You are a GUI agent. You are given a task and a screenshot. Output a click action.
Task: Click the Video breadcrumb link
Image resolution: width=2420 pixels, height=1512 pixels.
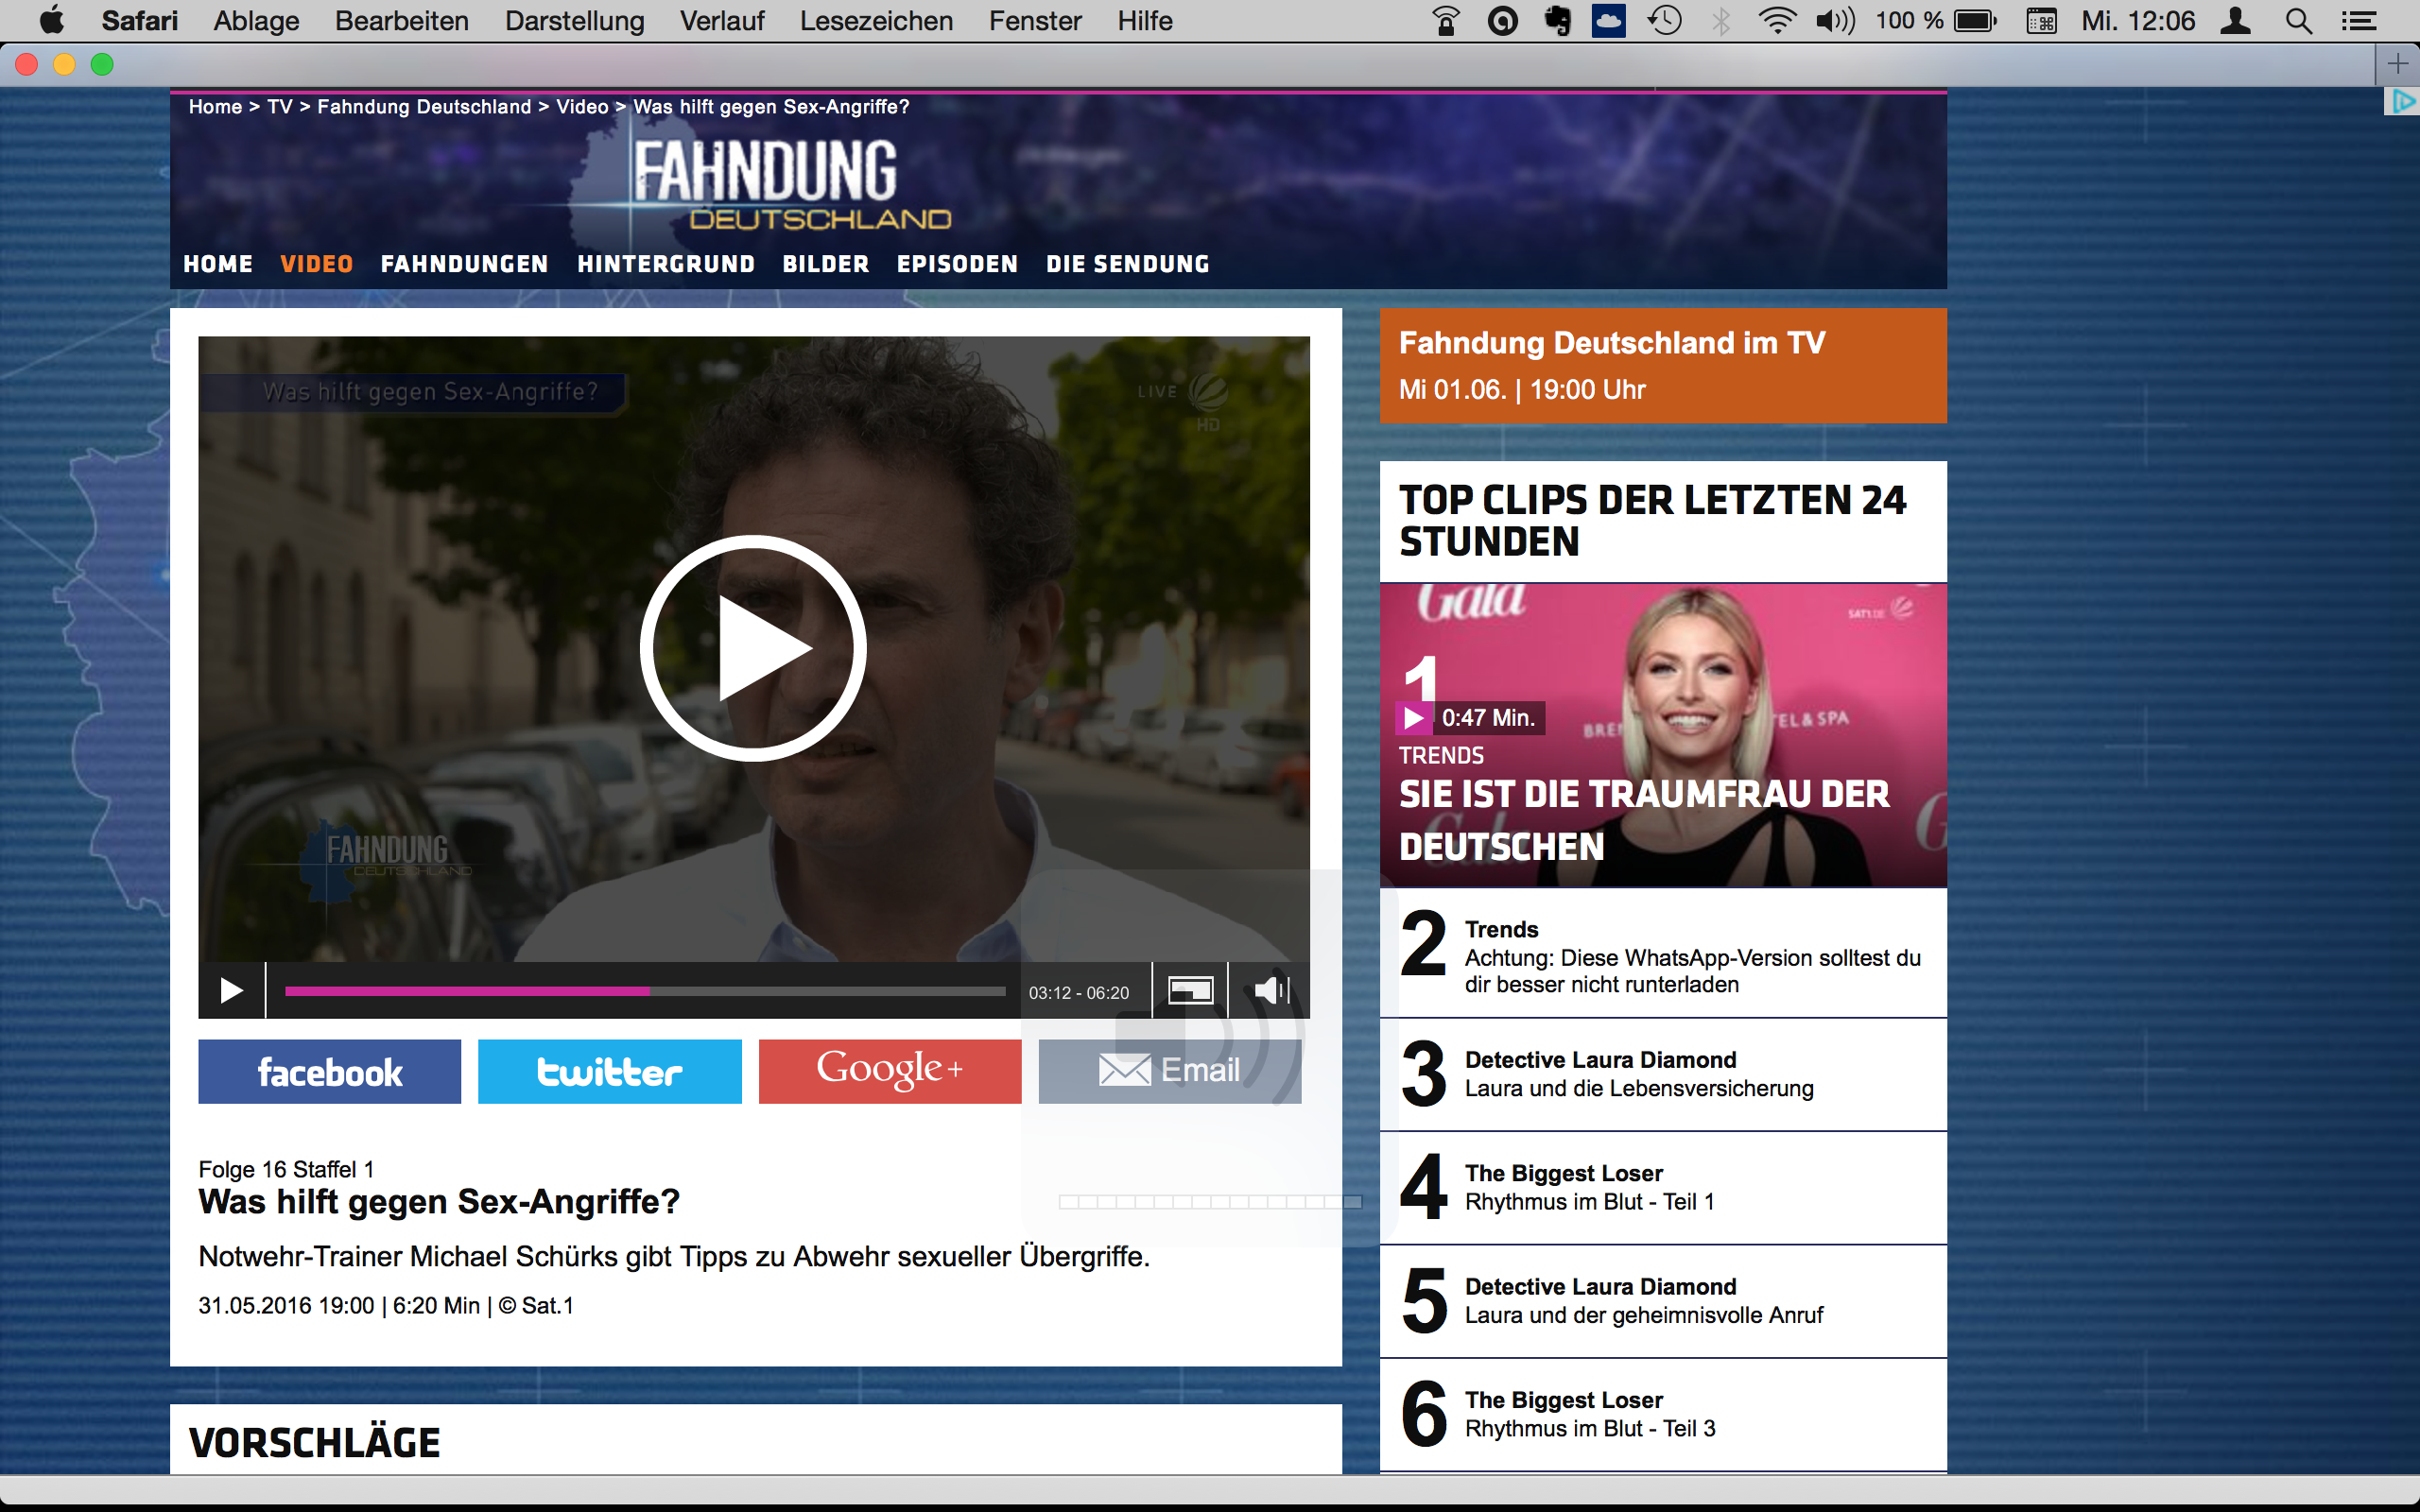(582, 107)
